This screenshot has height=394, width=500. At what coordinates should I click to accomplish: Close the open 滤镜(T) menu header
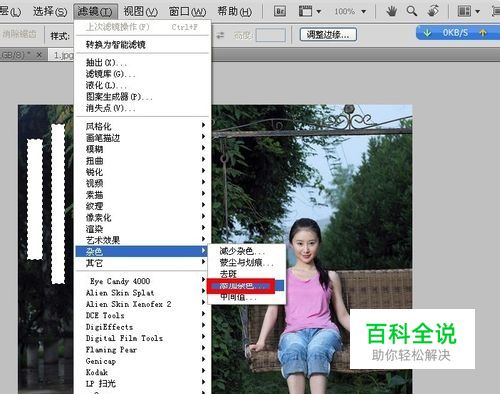pyautogui.click(x=95, y=12)
